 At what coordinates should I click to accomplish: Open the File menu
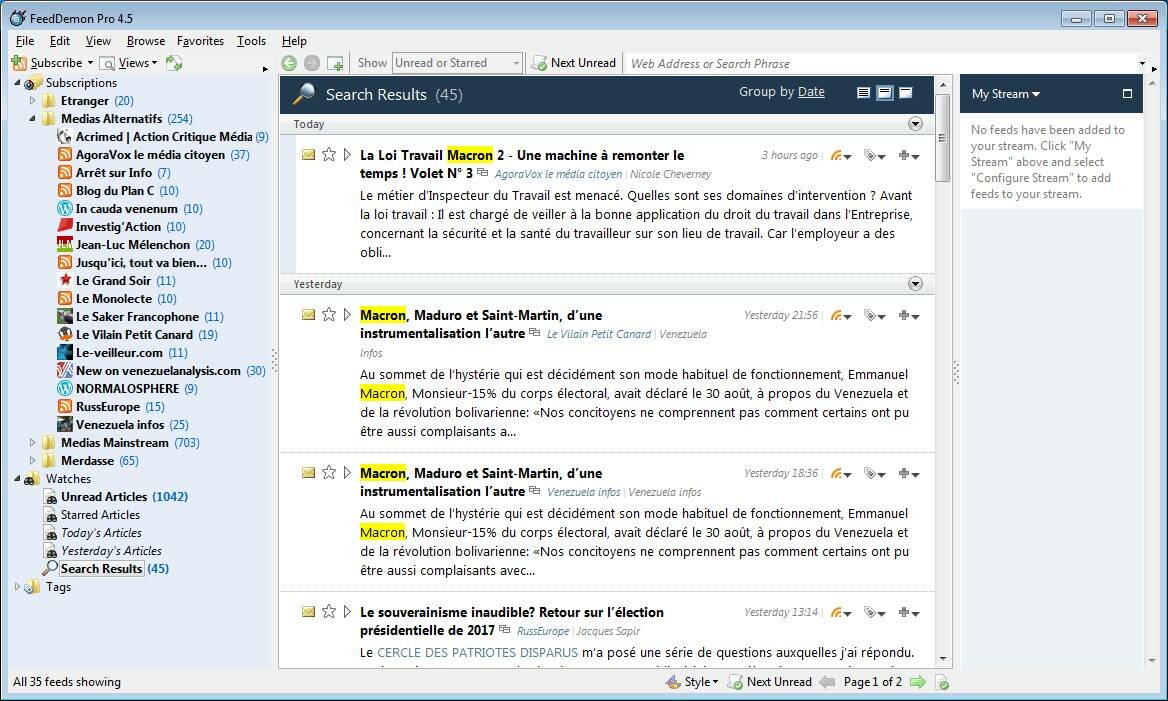point(25,41)
